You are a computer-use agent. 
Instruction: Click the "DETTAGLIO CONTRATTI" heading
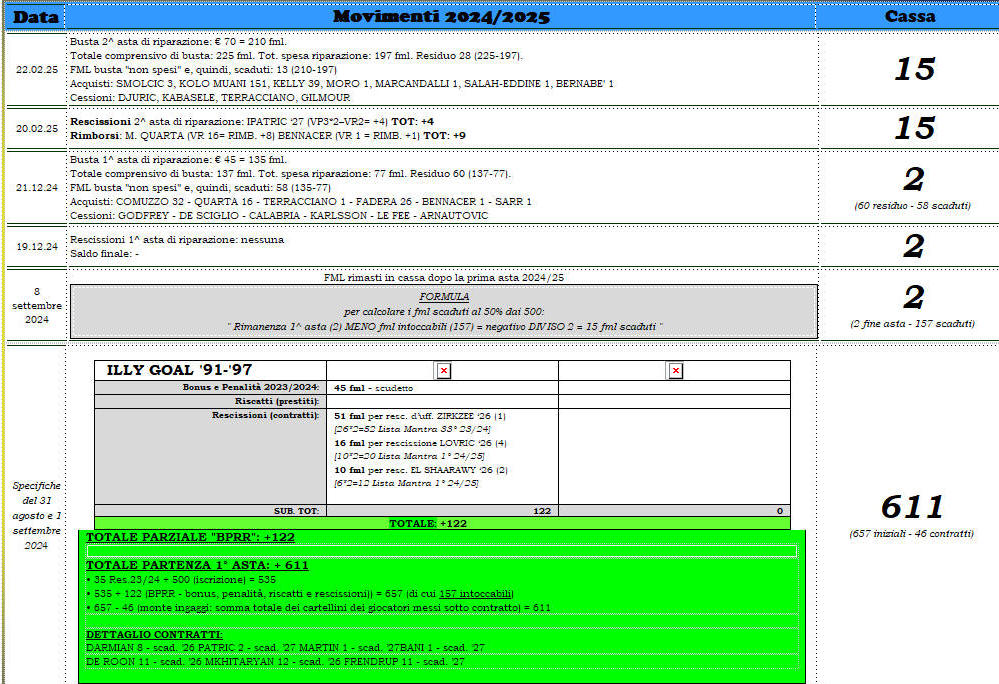153,634
